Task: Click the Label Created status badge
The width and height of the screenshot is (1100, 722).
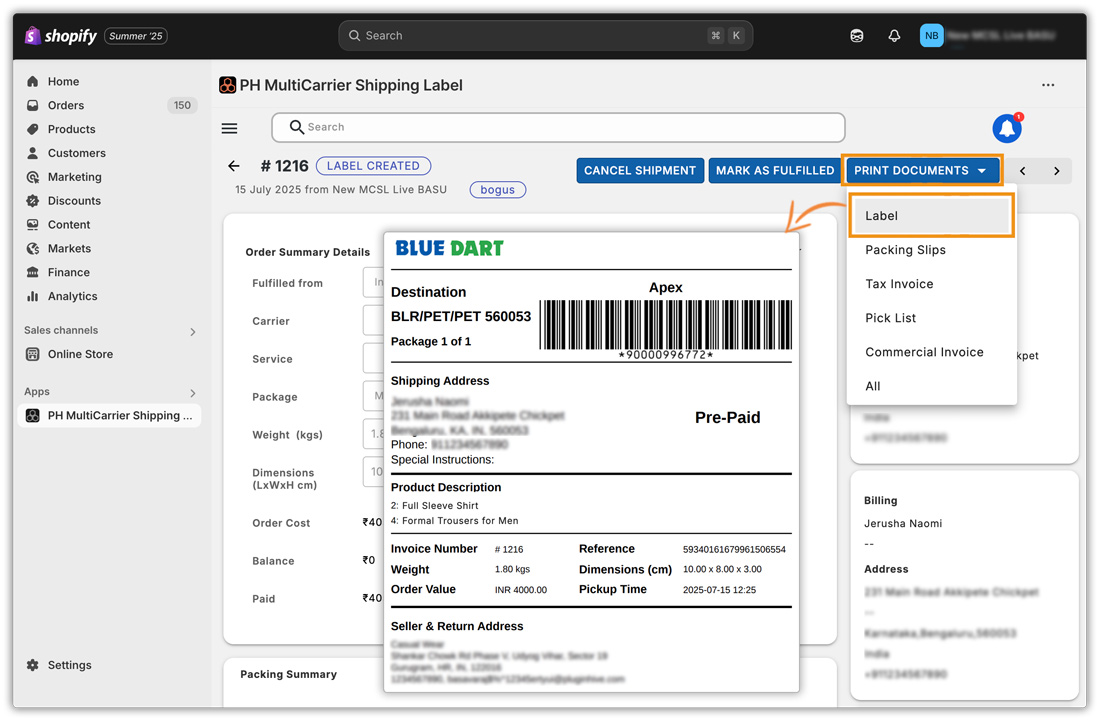Action: (x=373, y=166)
